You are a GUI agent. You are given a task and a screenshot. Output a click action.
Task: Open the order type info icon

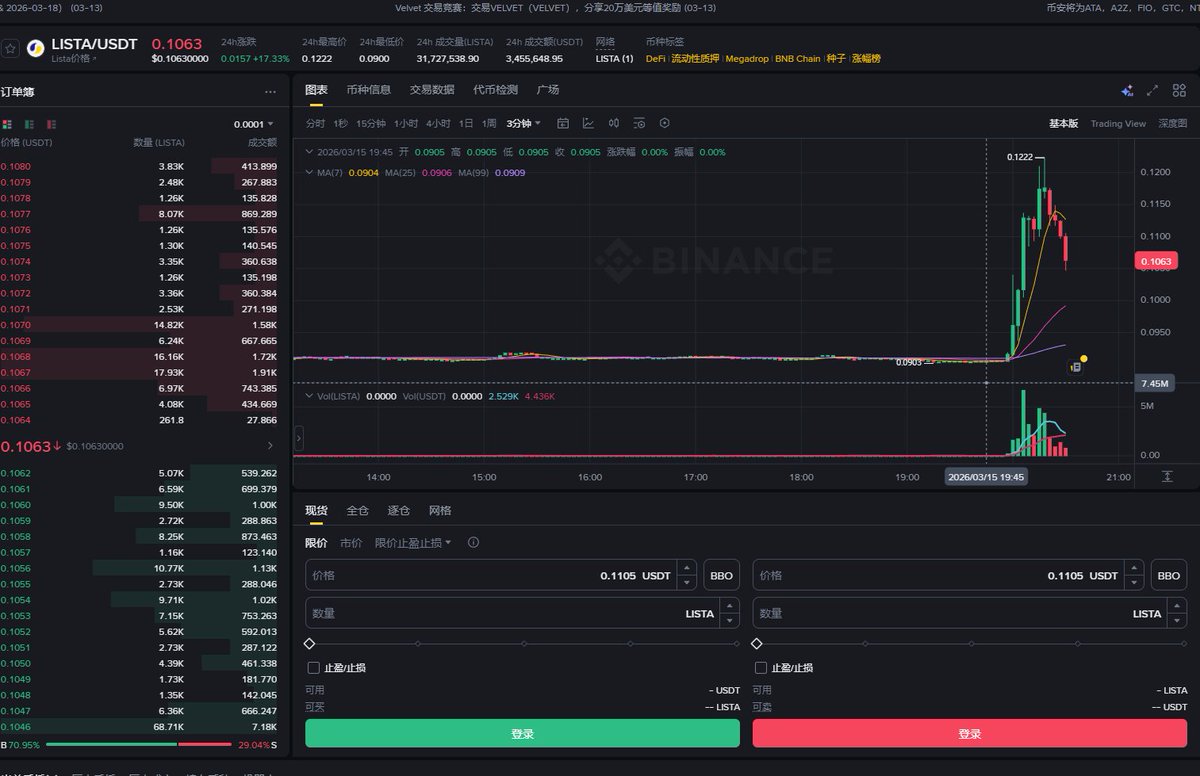point(473,542)
